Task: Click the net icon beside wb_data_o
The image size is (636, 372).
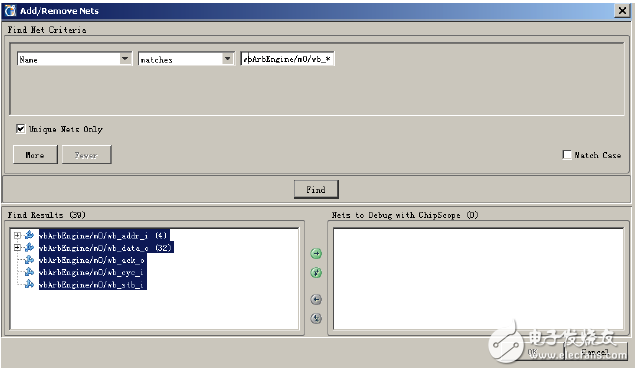Action: [29, 247]
